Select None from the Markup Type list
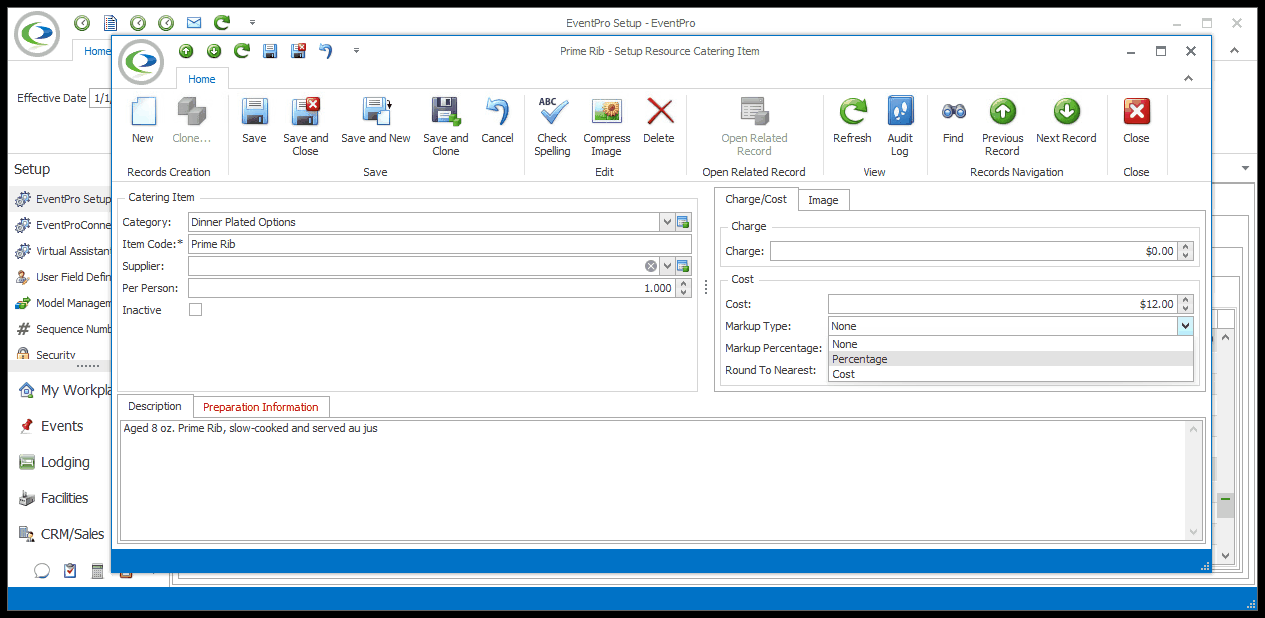The width and height of the screenshot is (1265, 618). 1011,344
